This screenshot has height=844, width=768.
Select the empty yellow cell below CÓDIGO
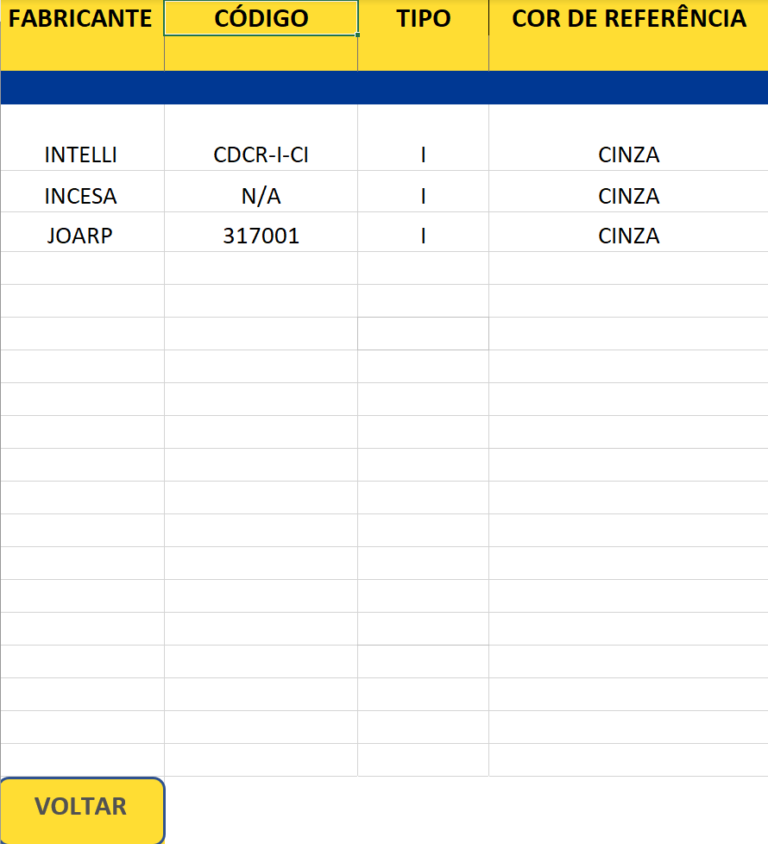[x=261, y=54]
